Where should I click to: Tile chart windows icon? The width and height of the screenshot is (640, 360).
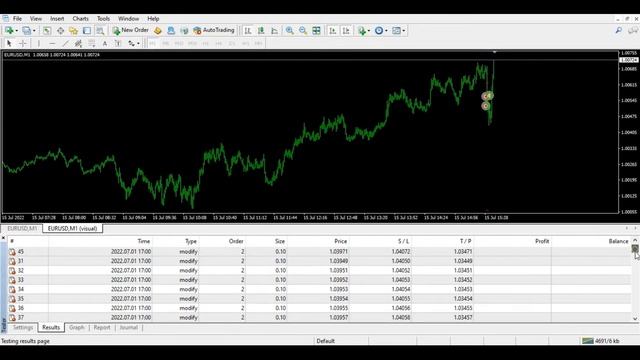[316, 31]
